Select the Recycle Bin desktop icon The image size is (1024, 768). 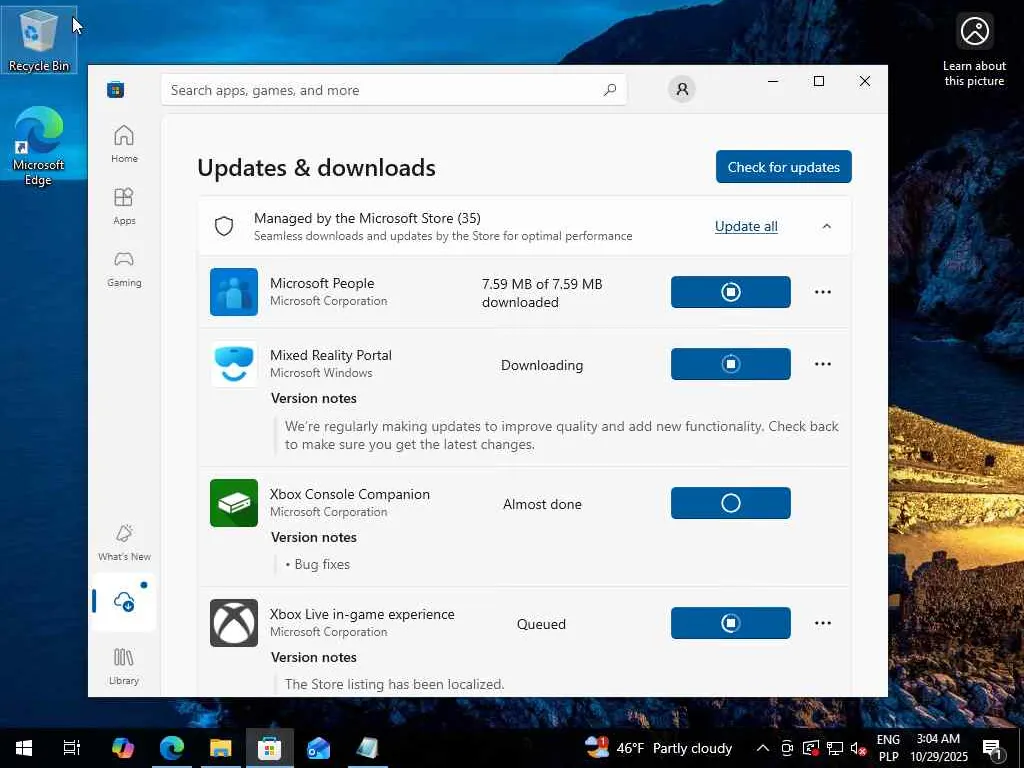(39, 39)
